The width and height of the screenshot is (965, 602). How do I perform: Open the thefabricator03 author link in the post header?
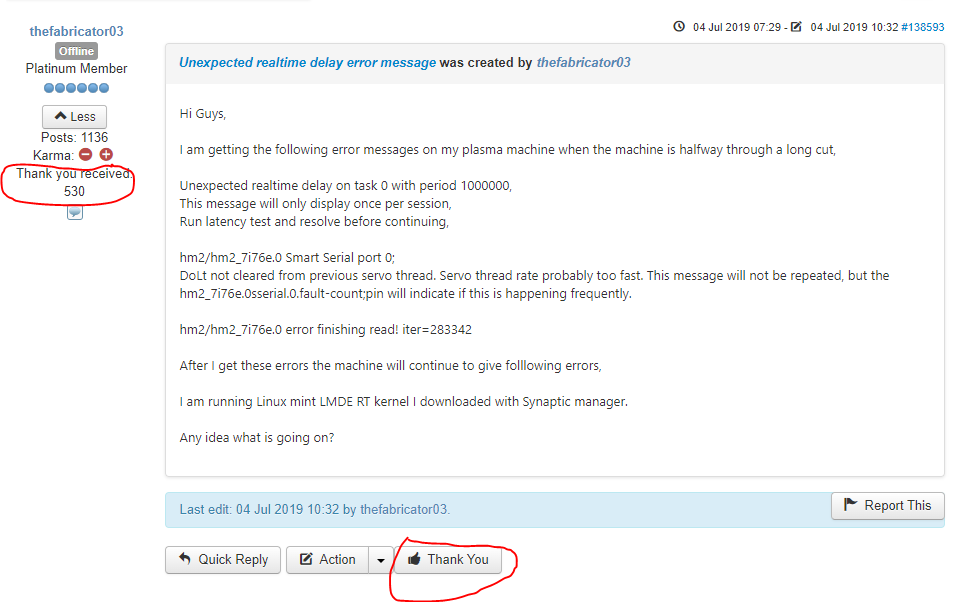(x=583, y=62)
